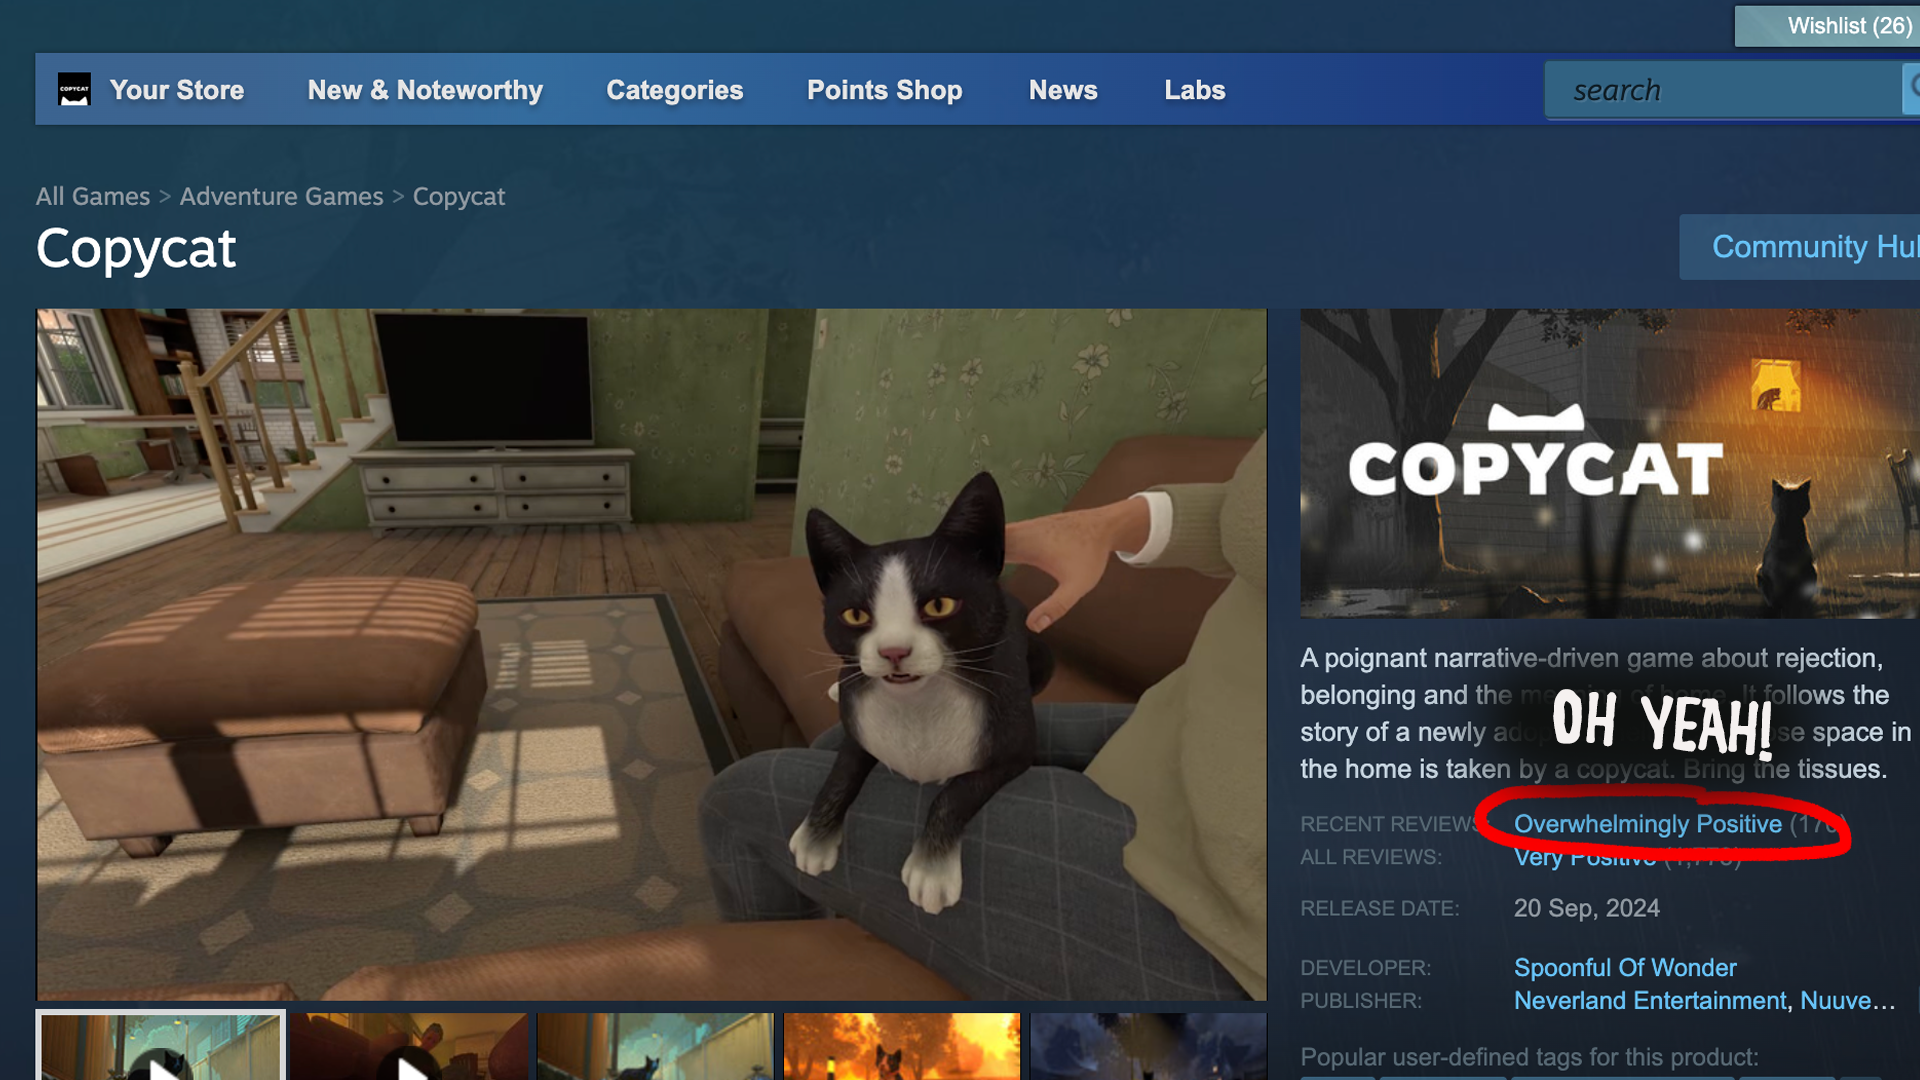Click 'Popular user-defined tags for this product' text
1920x1080 pixels.
(1529, 1057)
